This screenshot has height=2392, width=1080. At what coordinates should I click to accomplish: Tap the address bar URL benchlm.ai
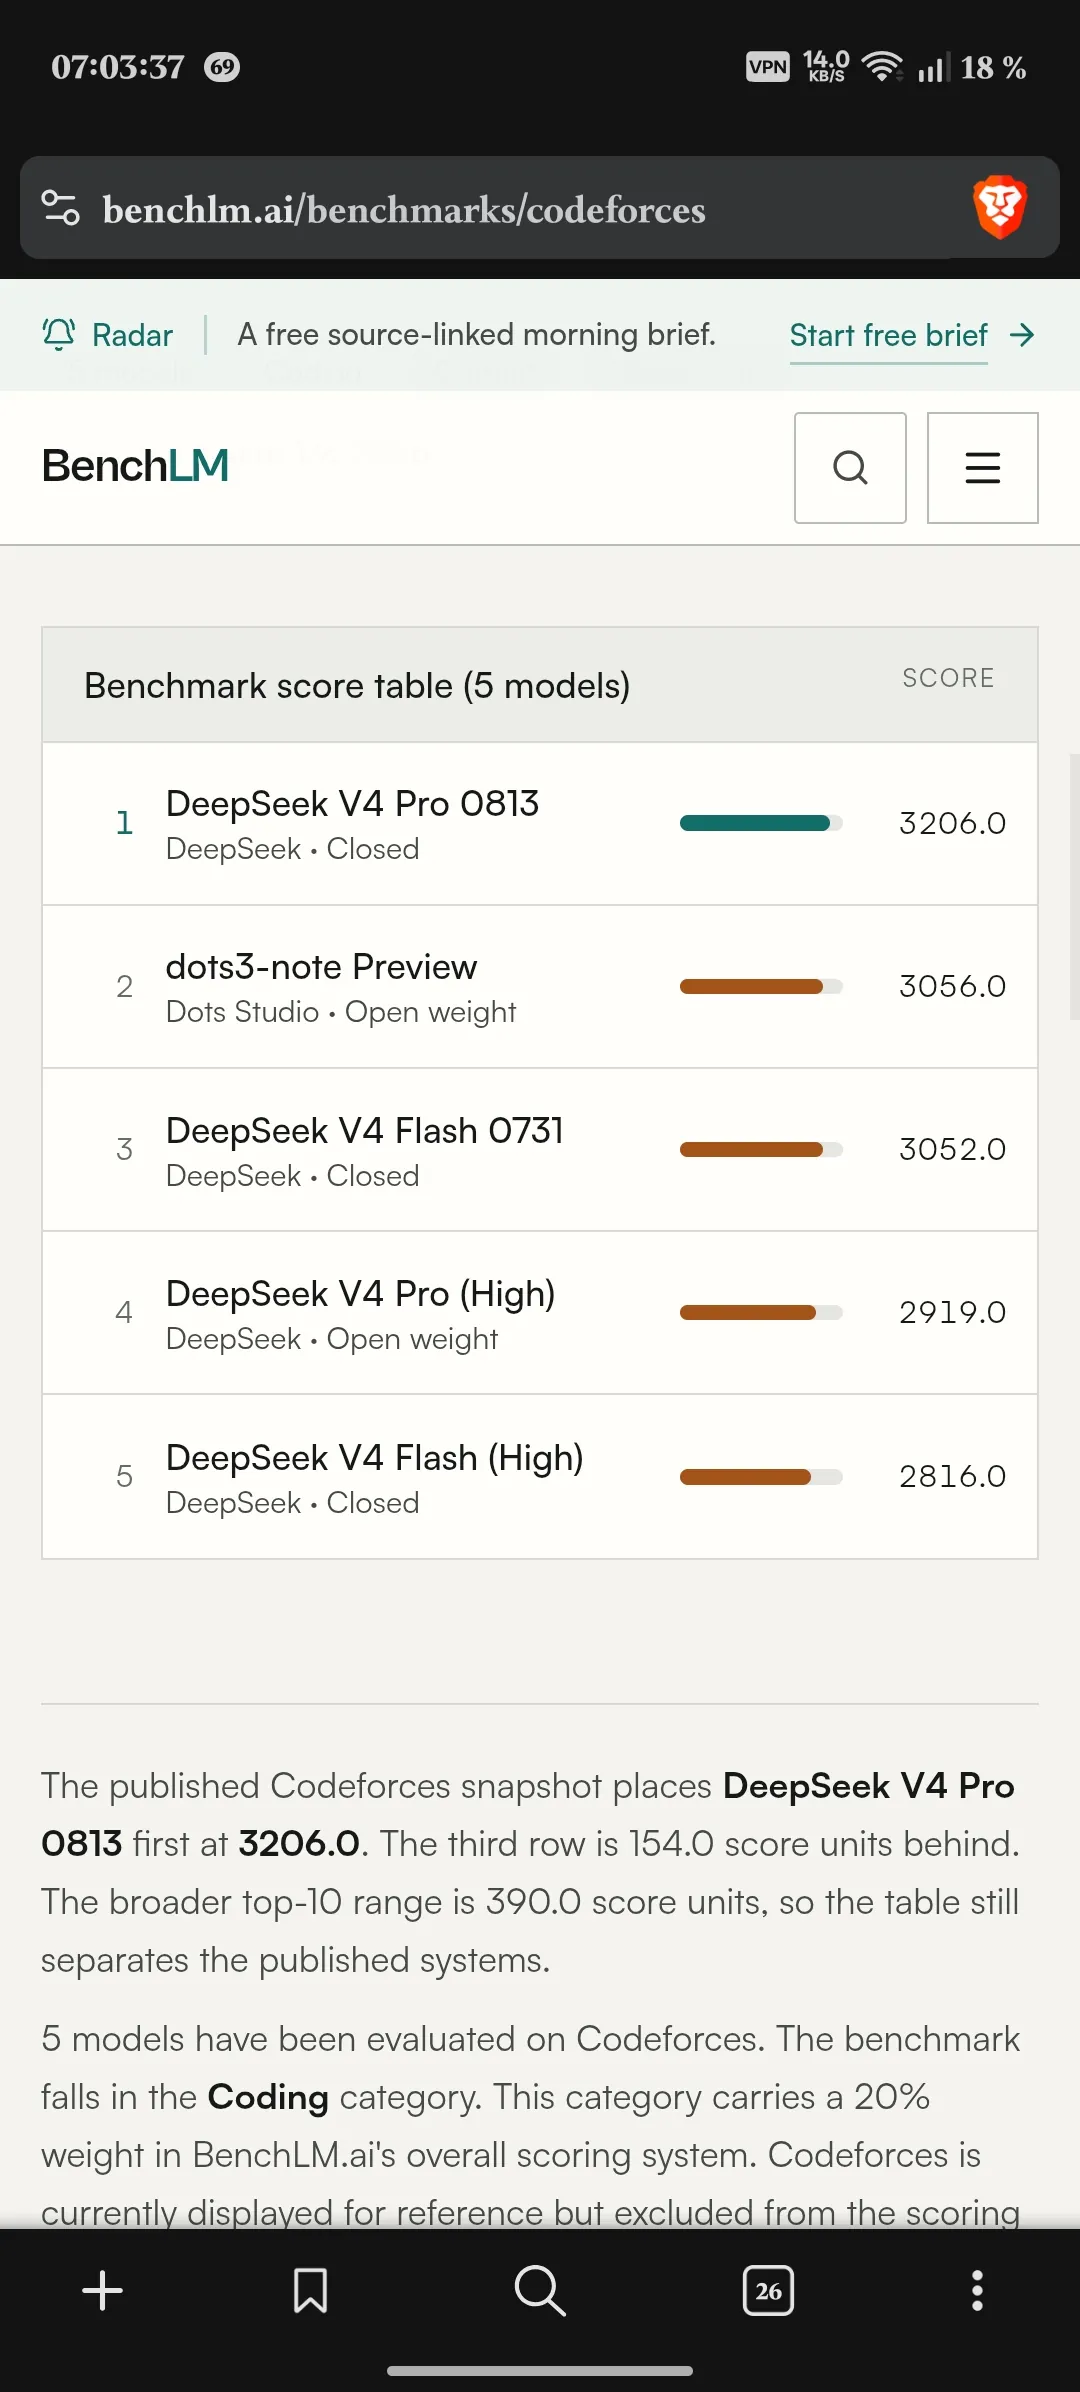(404, 210)
